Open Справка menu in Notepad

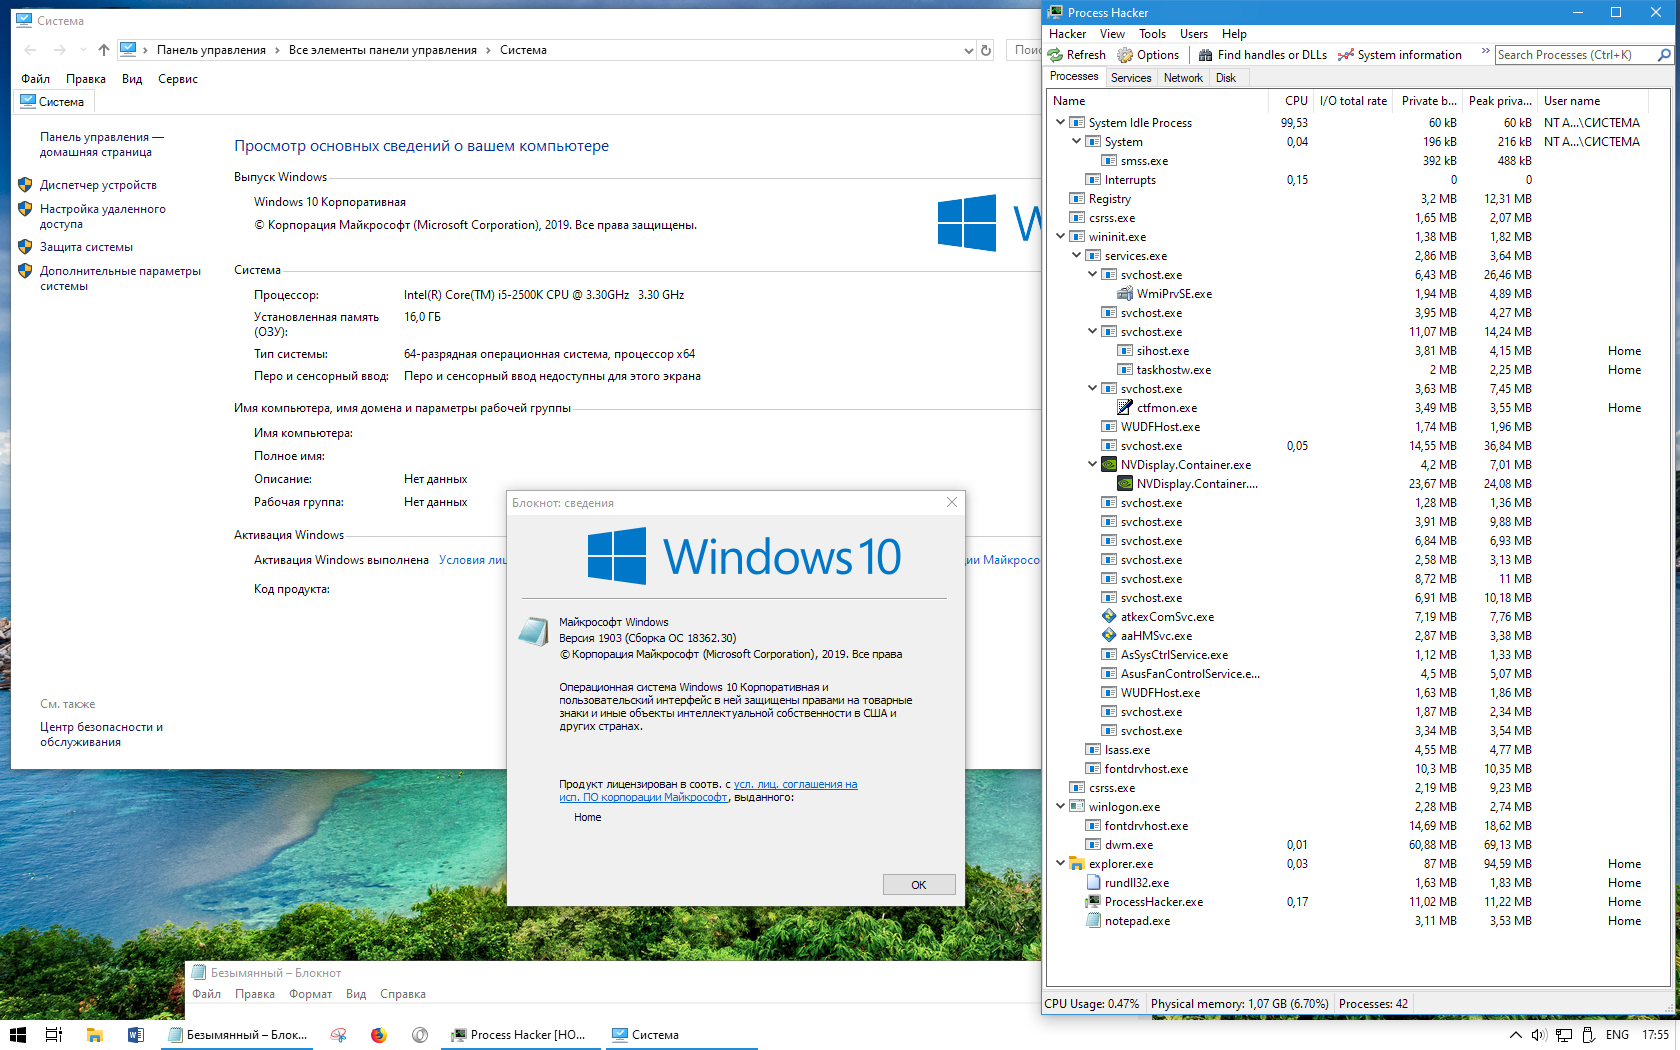(x=403, y=994)
